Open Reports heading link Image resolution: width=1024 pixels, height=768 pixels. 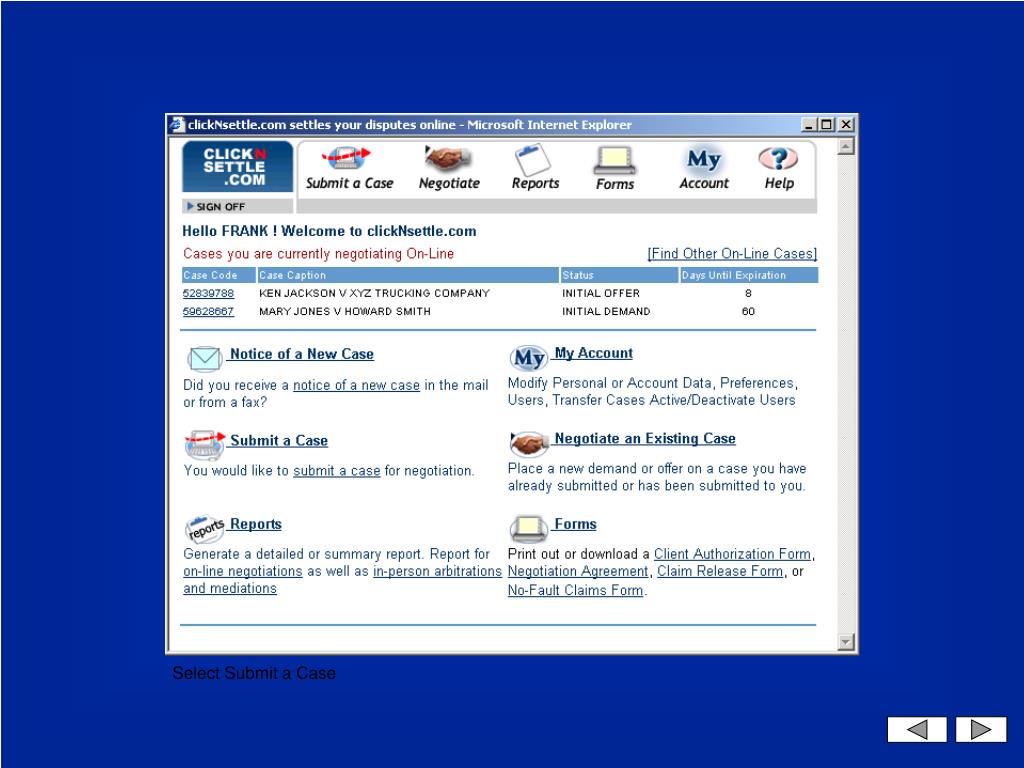pyautogui.click(x=255, y=524)
